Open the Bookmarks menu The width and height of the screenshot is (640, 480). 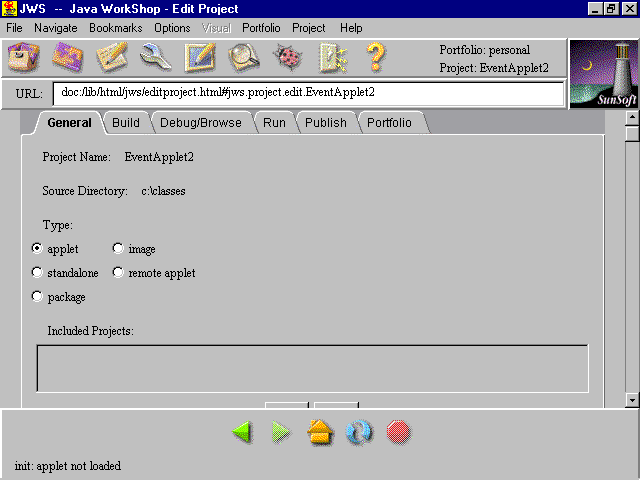pos(116,28)
